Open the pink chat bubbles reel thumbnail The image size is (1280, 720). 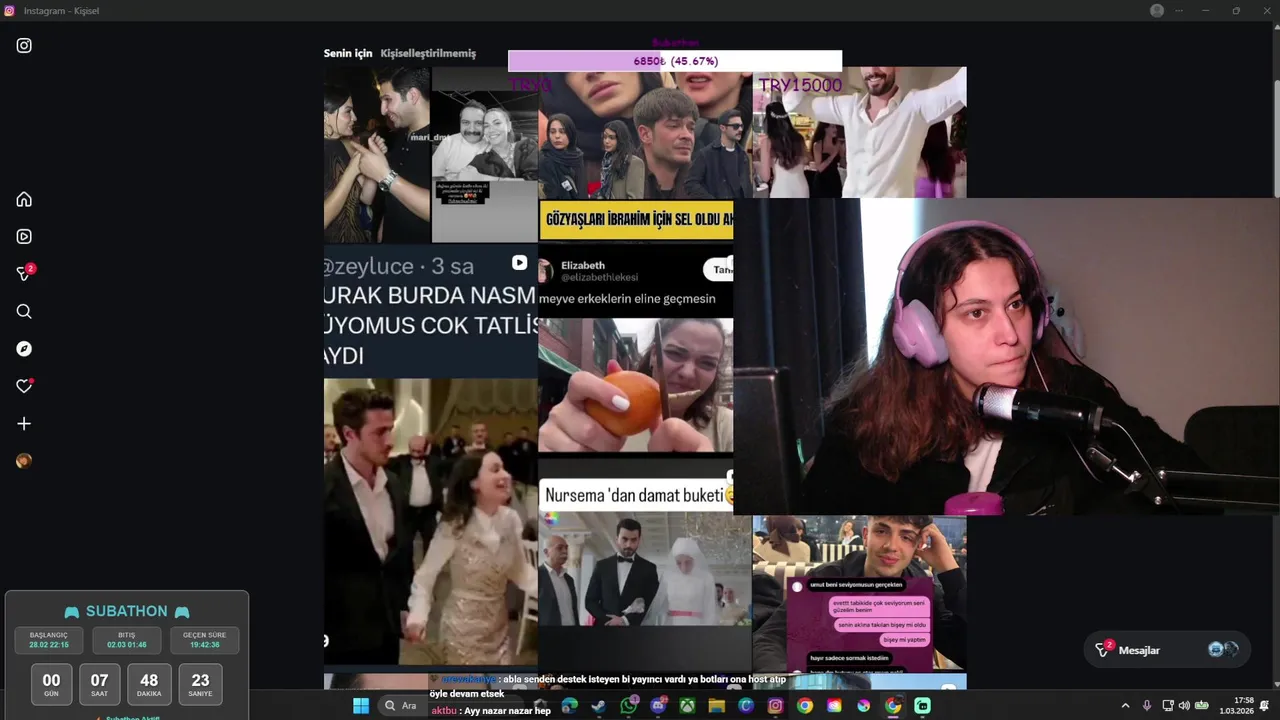859,593
